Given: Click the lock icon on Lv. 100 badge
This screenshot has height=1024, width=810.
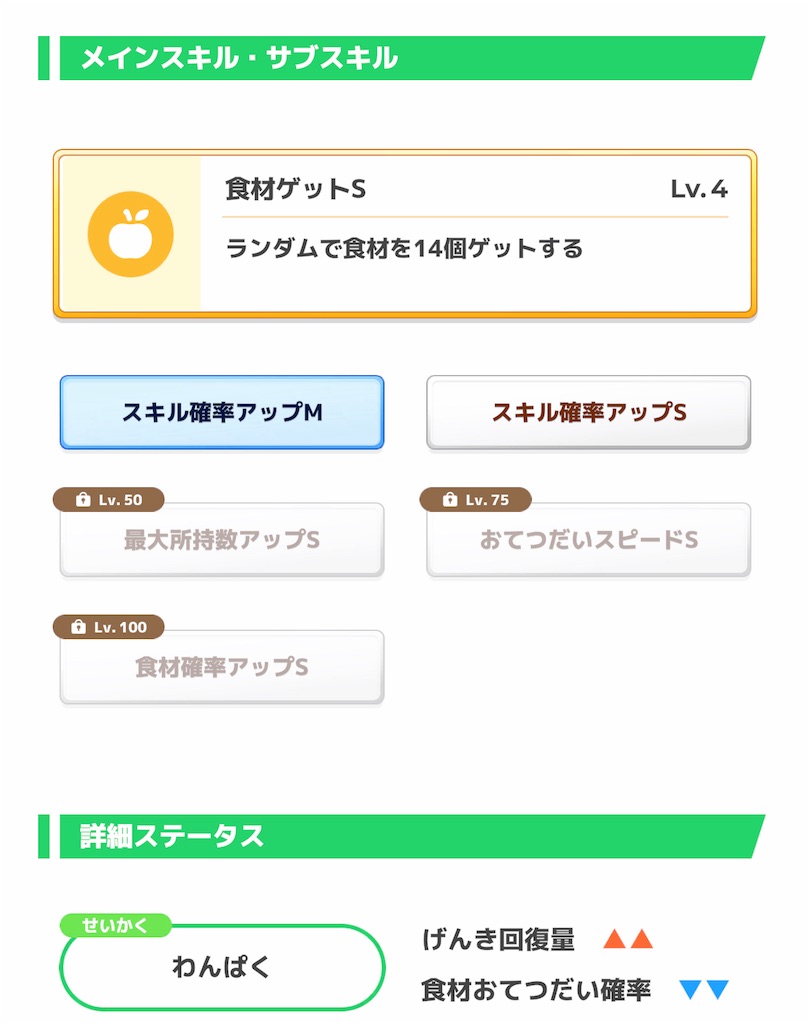Looking at the screenshot, I should tap(81, 627).
